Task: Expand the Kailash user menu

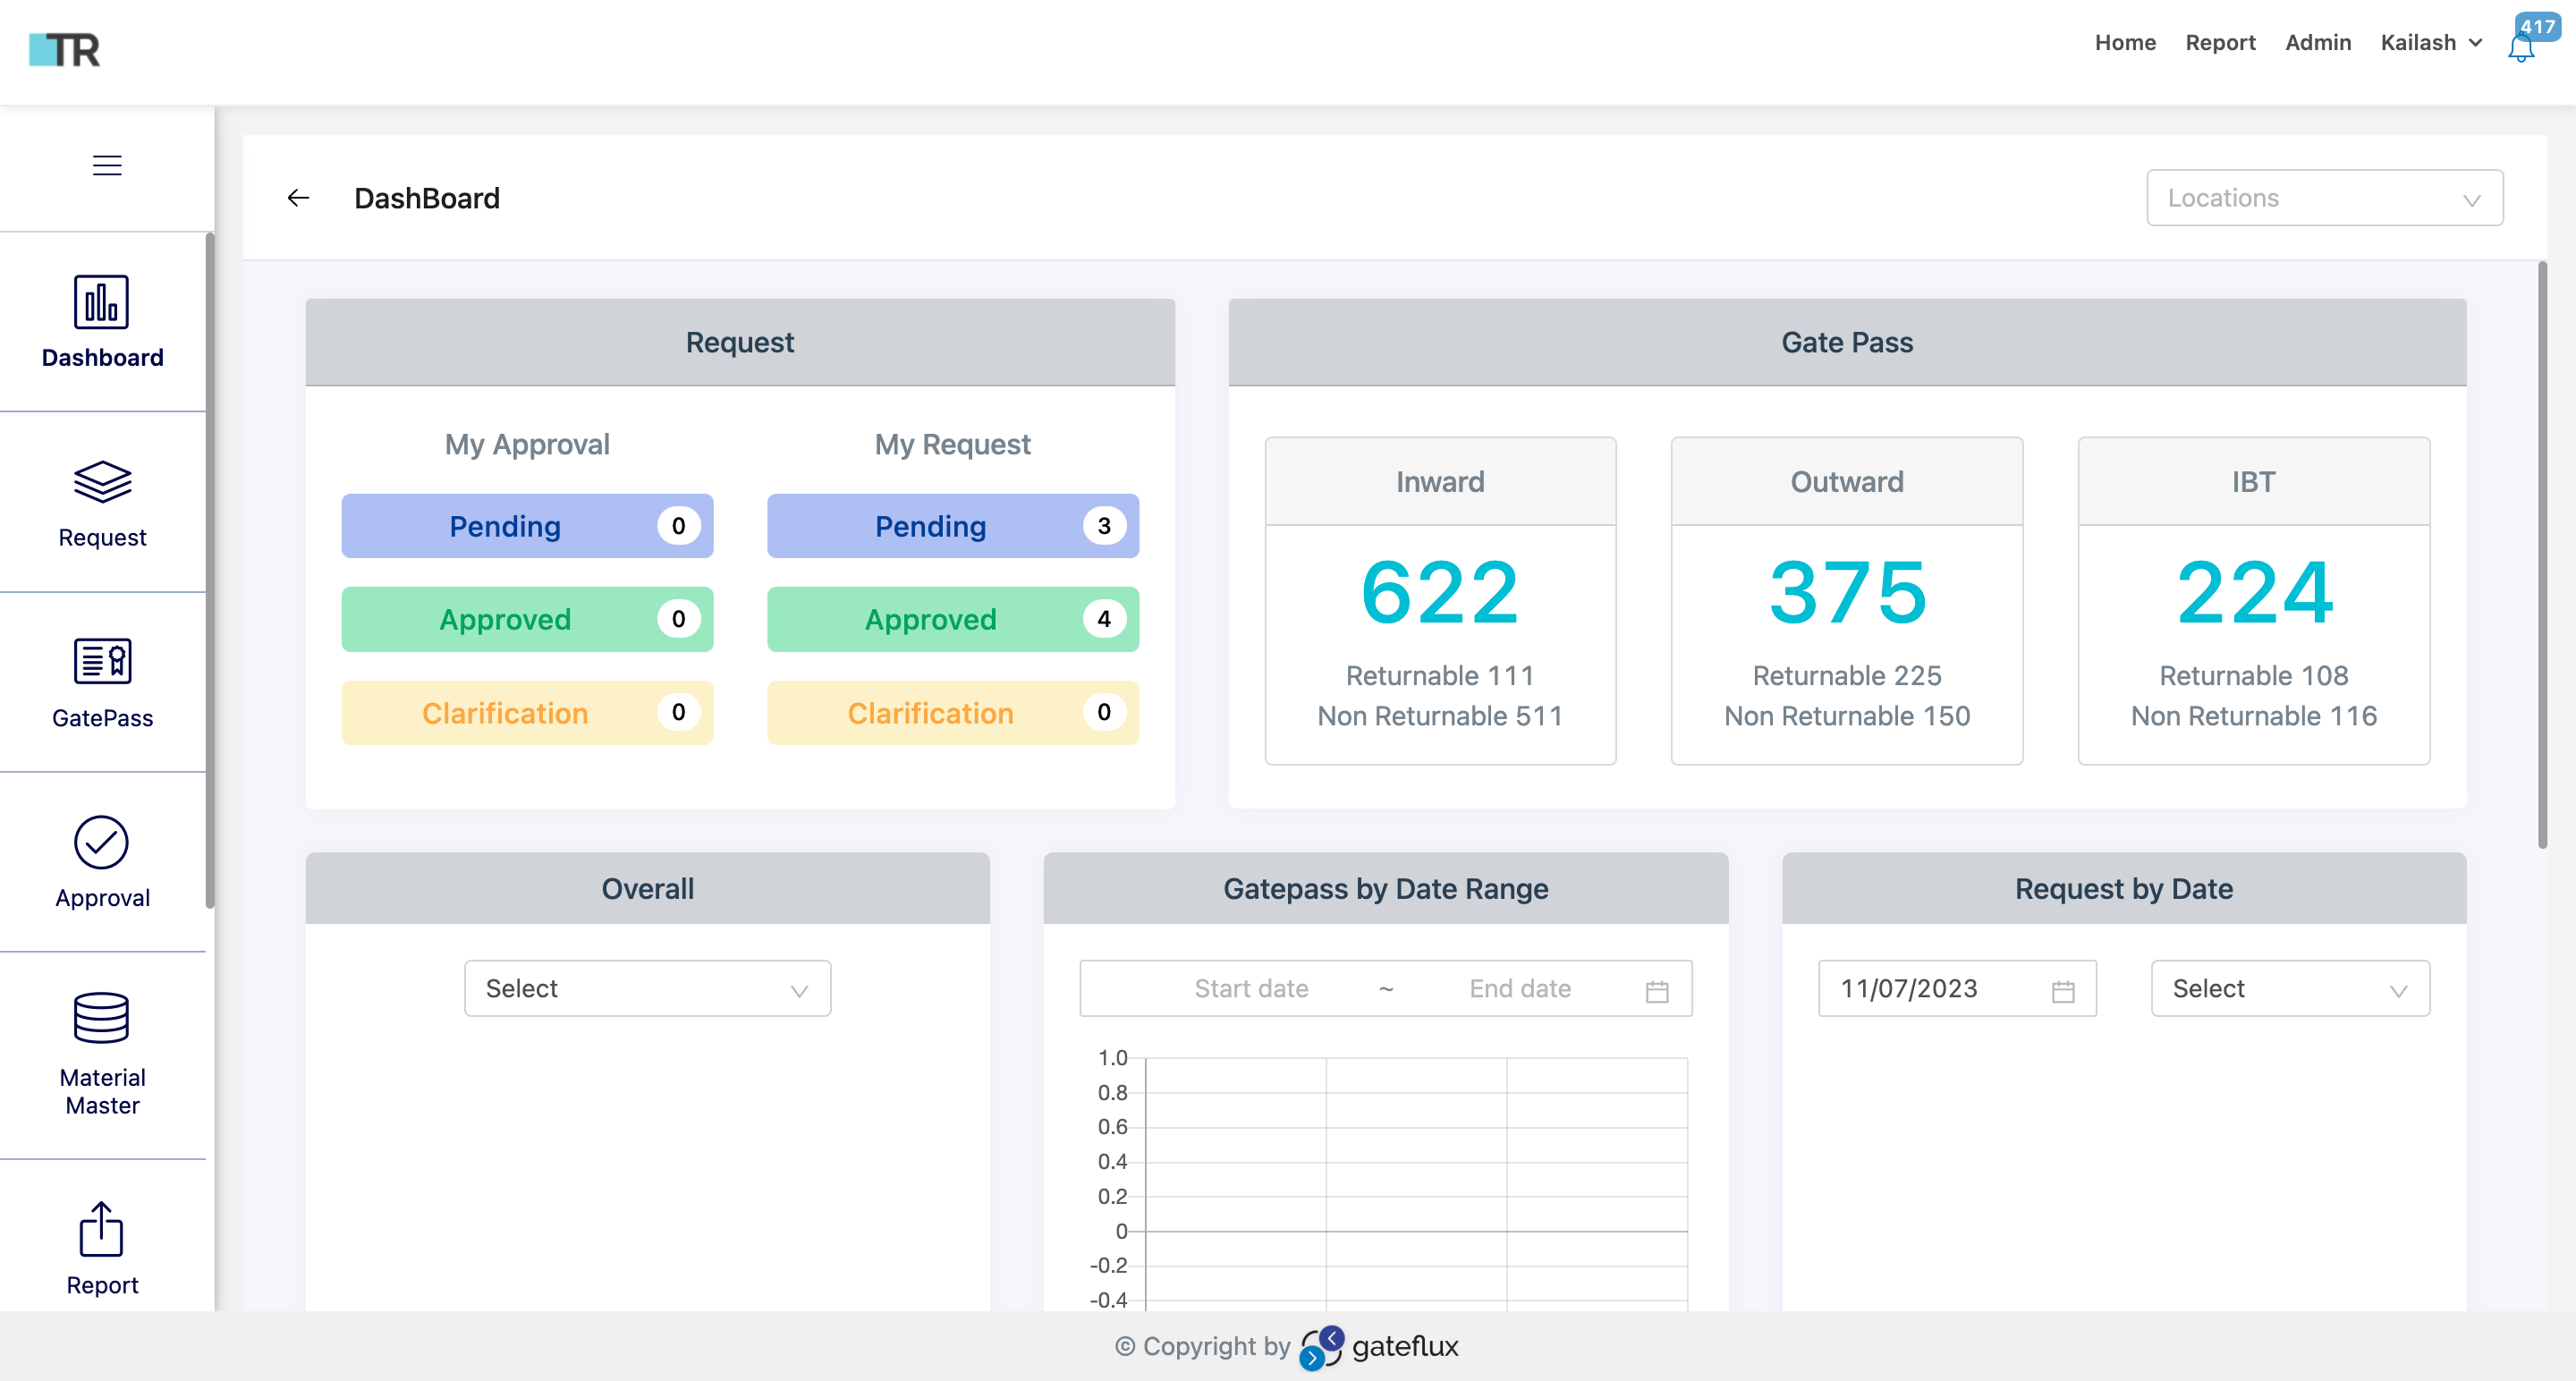Action: click(2432, 43)
